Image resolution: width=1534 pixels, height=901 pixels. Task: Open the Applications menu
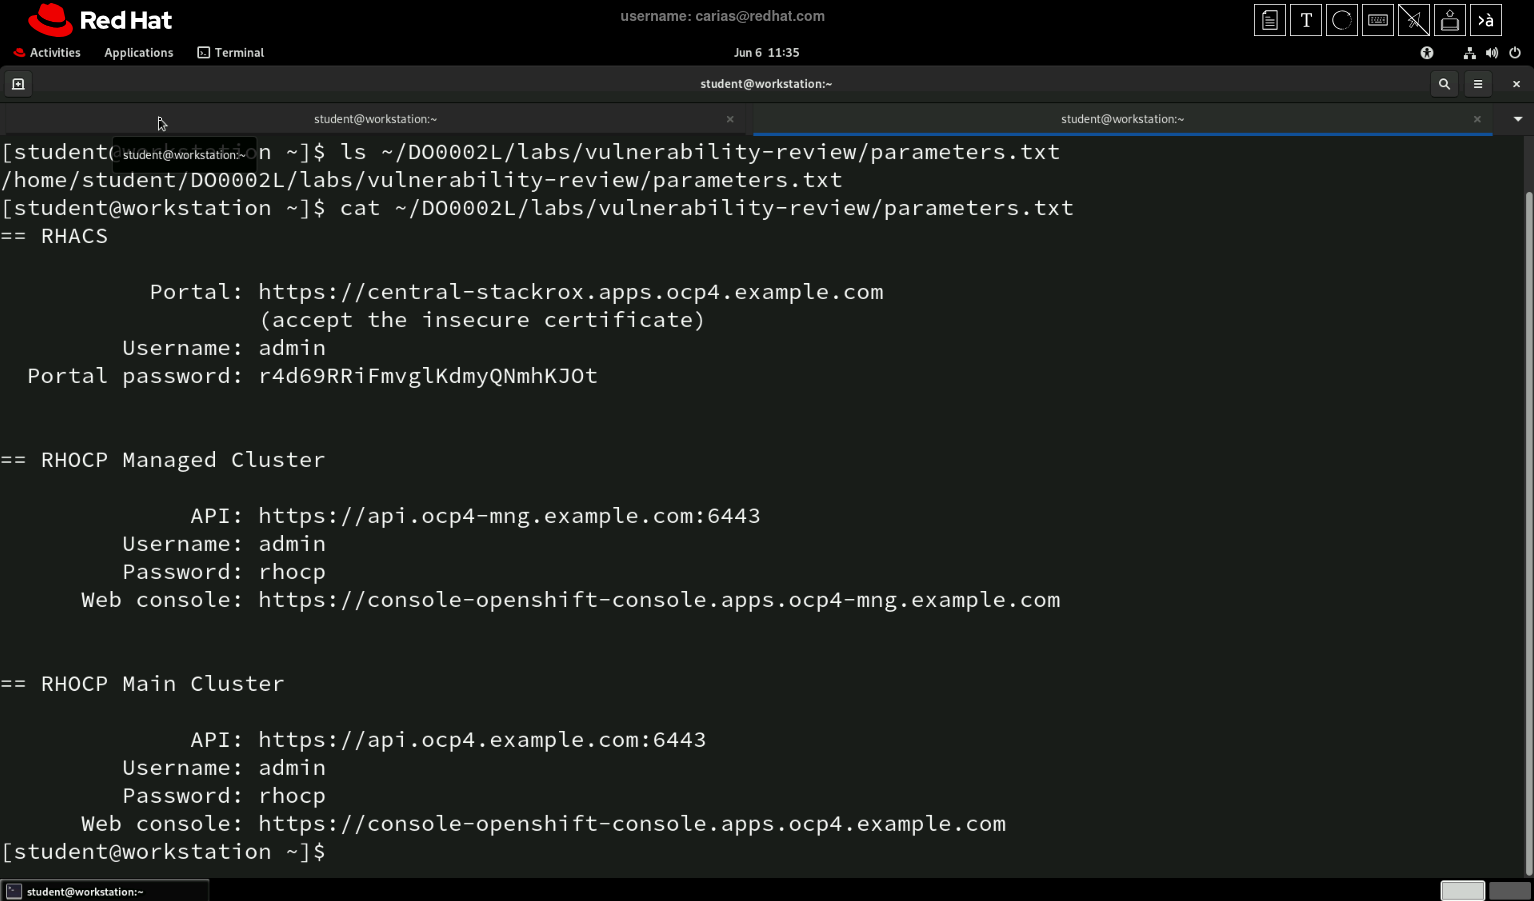[139, 53]
